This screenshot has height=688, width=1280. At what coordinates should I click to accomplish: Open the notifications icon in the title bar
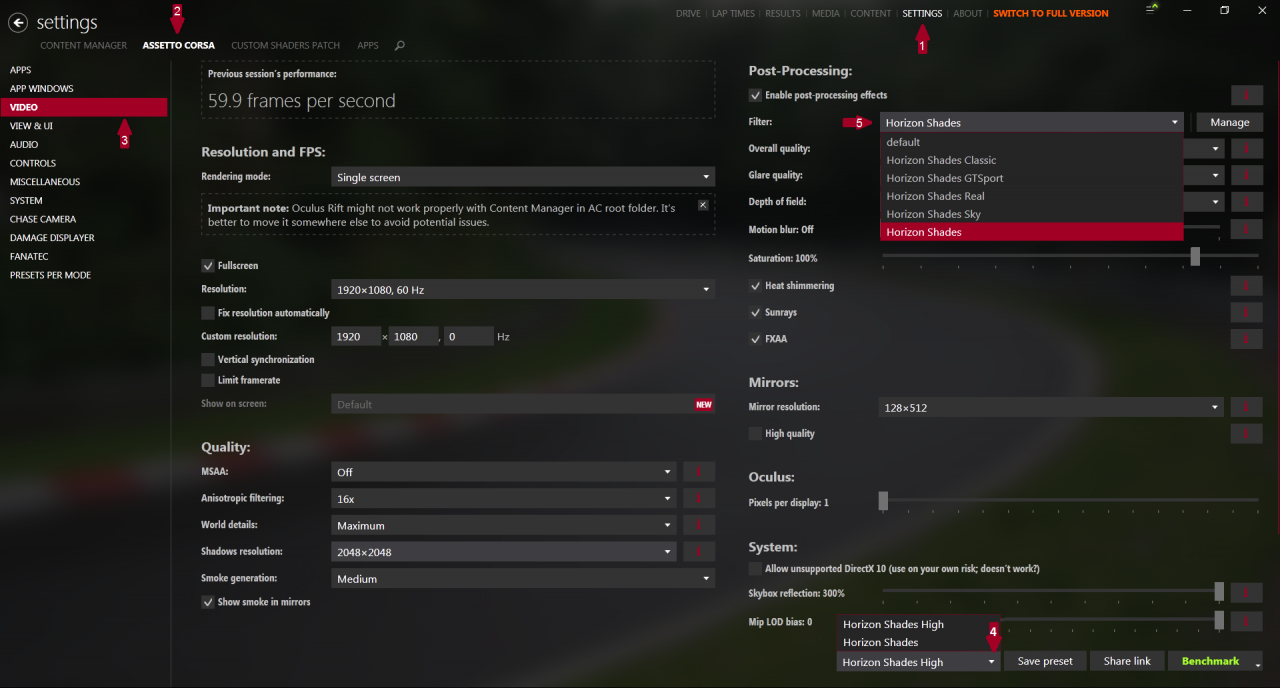click(1153, 9)
